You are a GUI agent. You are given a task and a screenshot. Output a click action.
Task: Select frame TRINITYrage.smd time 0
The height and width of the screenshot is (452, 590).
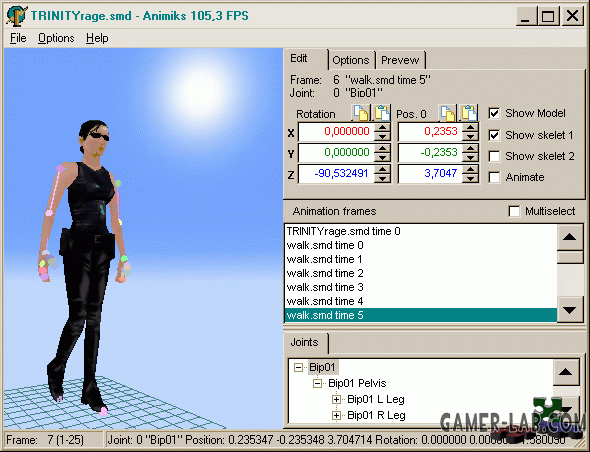tap(421, 231)
